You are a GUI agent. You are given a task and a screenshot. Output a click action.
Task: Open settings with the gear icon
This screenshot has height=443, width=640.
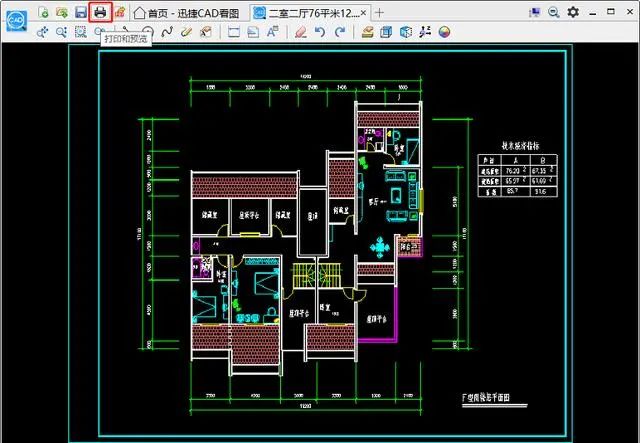(x=573, y=12)
